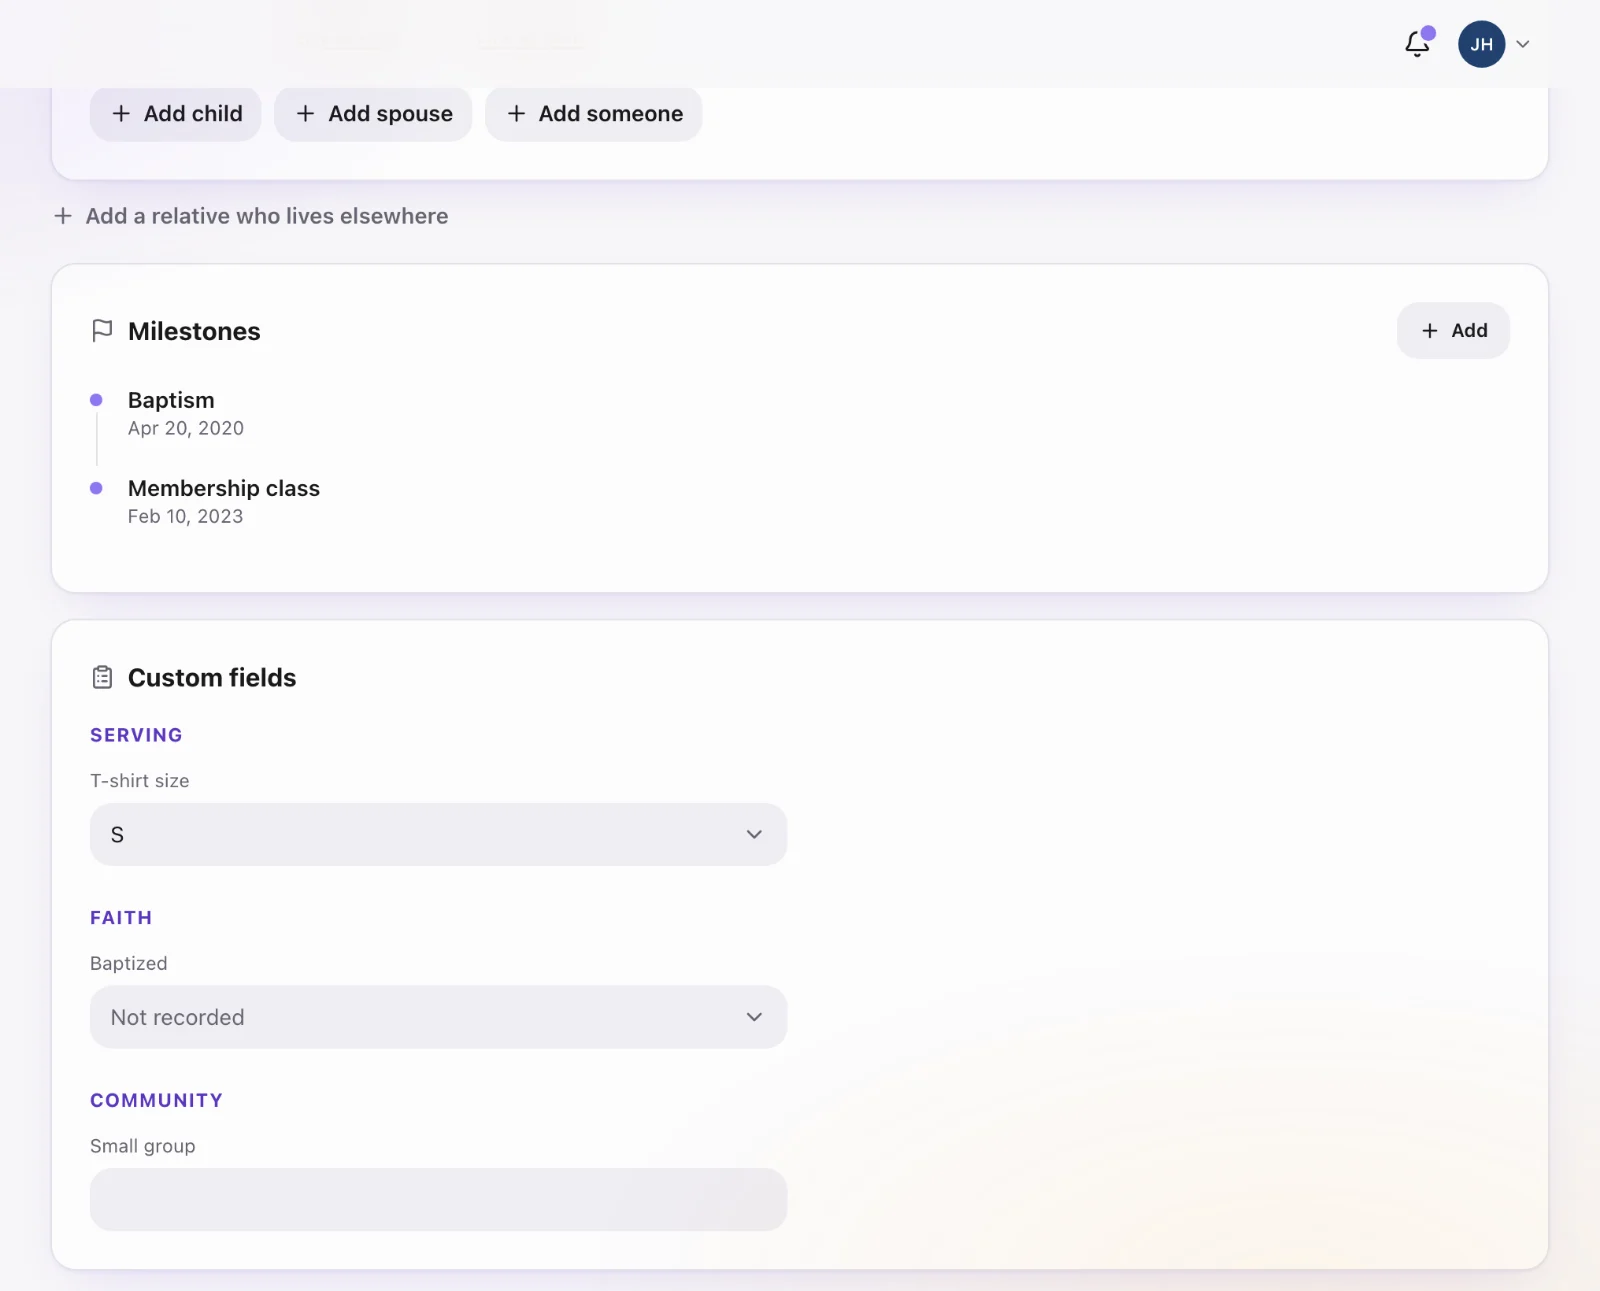Click the COMMUNITY section label
1600x1291 pixels.
pyautogui.click(x=156, y=1100)
